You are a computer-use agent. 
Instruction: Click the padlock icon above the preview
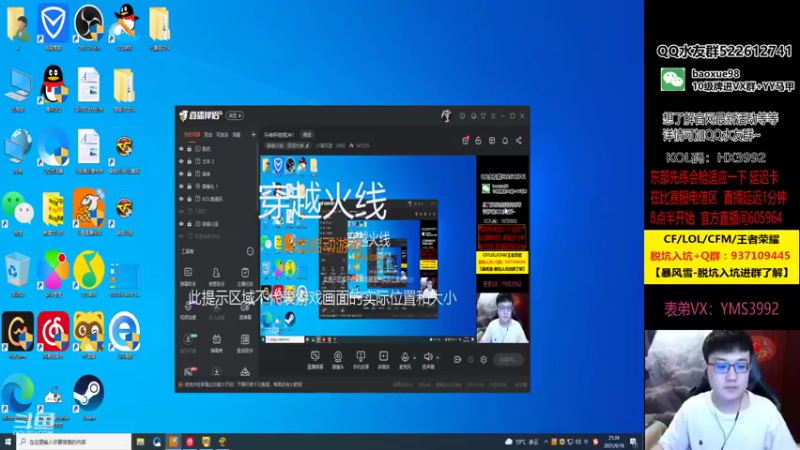[478, 140]
